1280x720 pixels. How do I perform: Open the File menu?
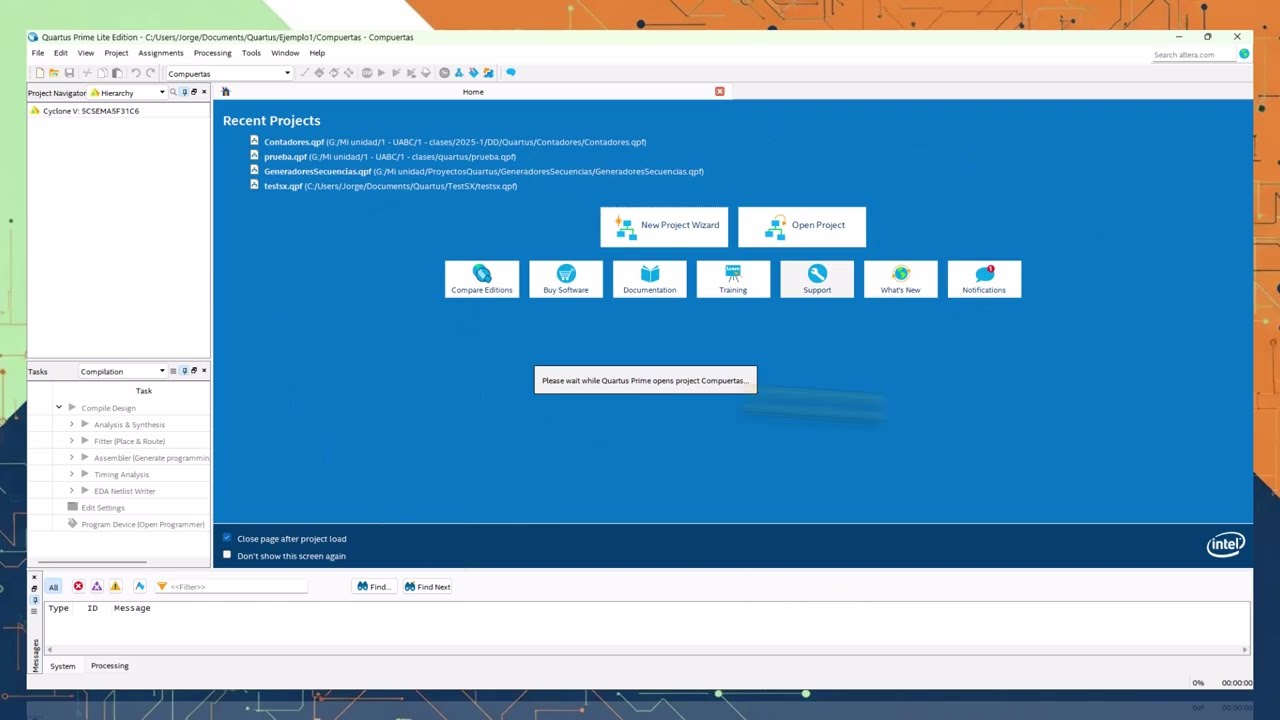click(38, 53)
